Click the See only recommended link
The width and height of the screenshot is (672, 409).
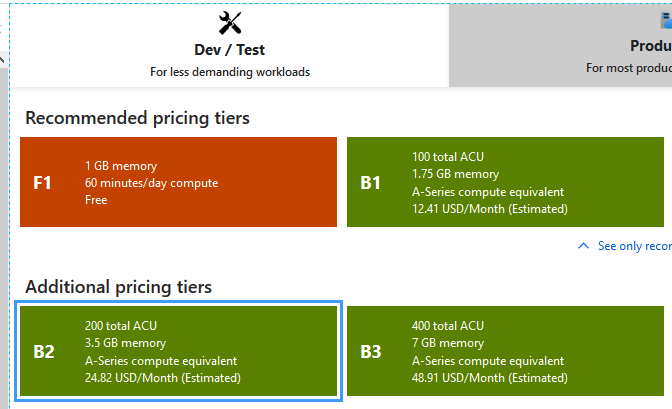pos(633,246)
